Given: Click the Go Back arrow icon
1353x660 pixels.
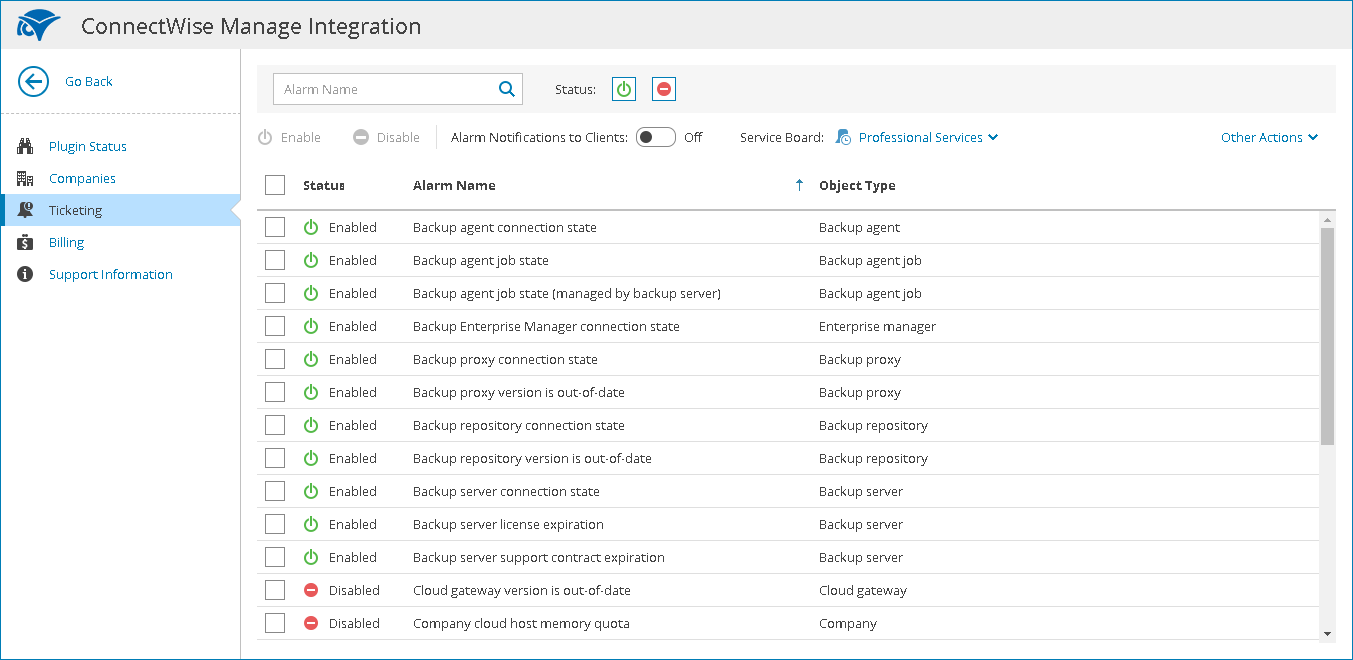Looking at the screenshot, I should [x=33, y=82].
